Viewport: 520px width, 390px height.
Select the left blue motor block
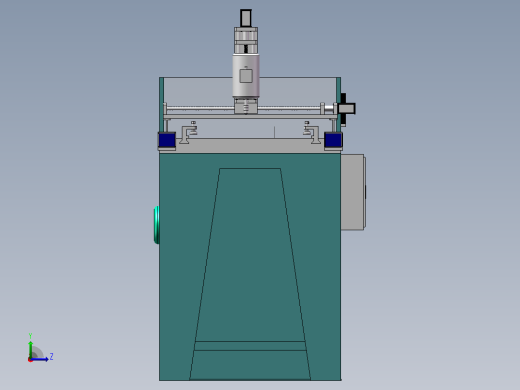(x=167, y=140)
